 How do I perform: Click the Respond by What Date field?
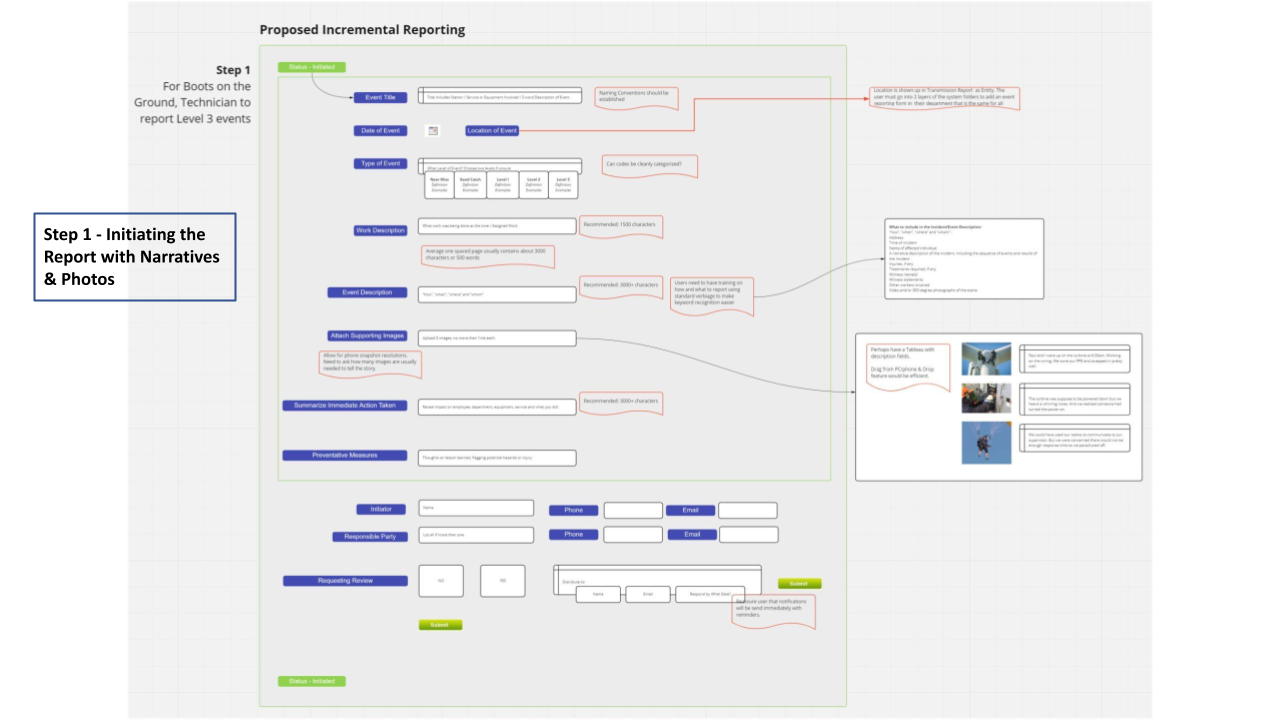click(709, 594)
